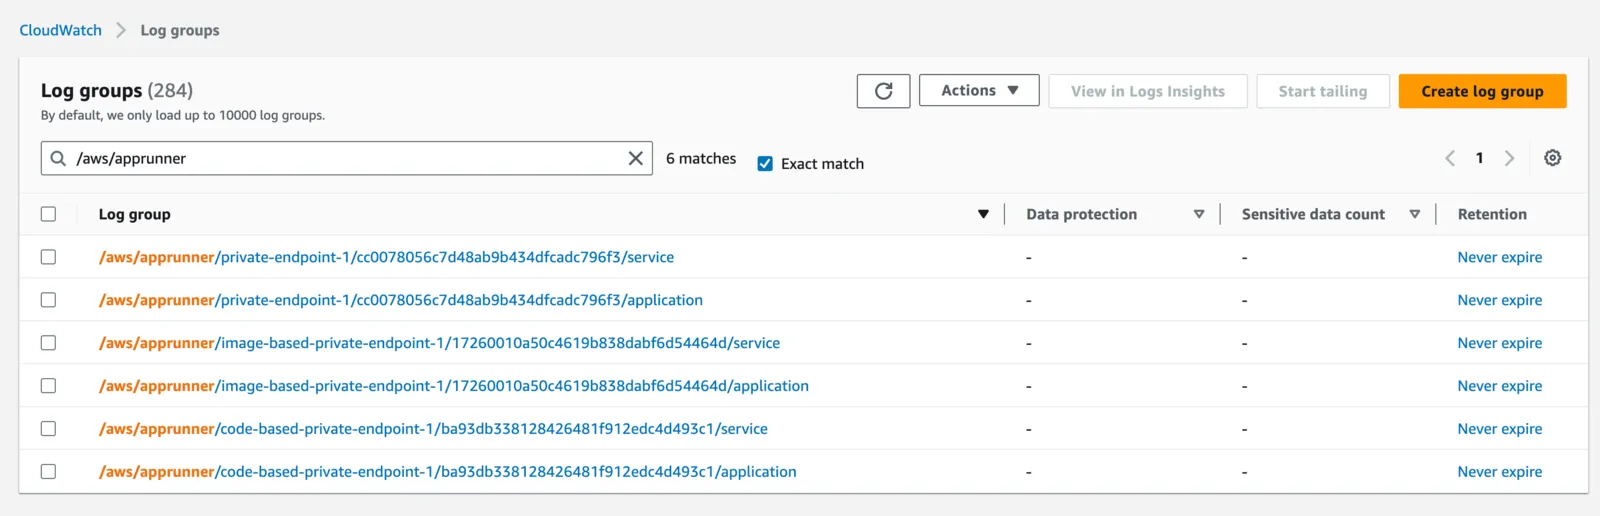Check image-based-private-endpoint-1 service row
This screenshot has width=1600, height=516.
pyautogui.click(x=48, y=343)
